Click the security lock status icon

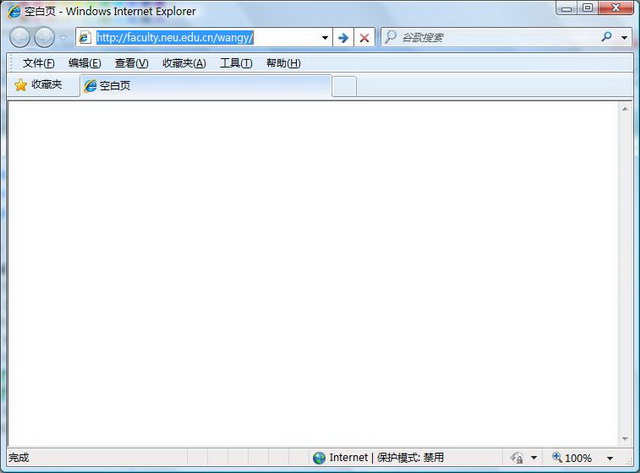pos(517,458)
